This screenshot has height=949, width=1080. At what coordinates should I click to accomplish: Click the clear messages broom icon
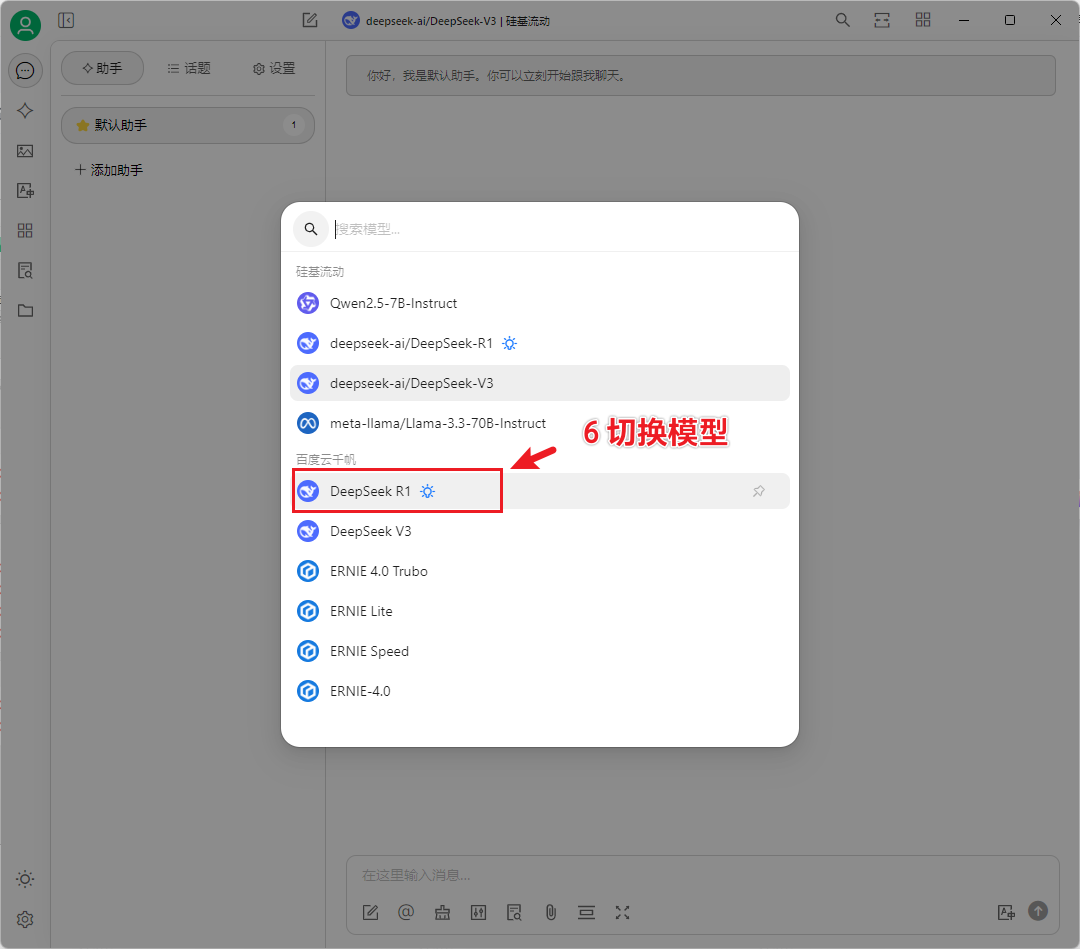(x=442, y=912)
